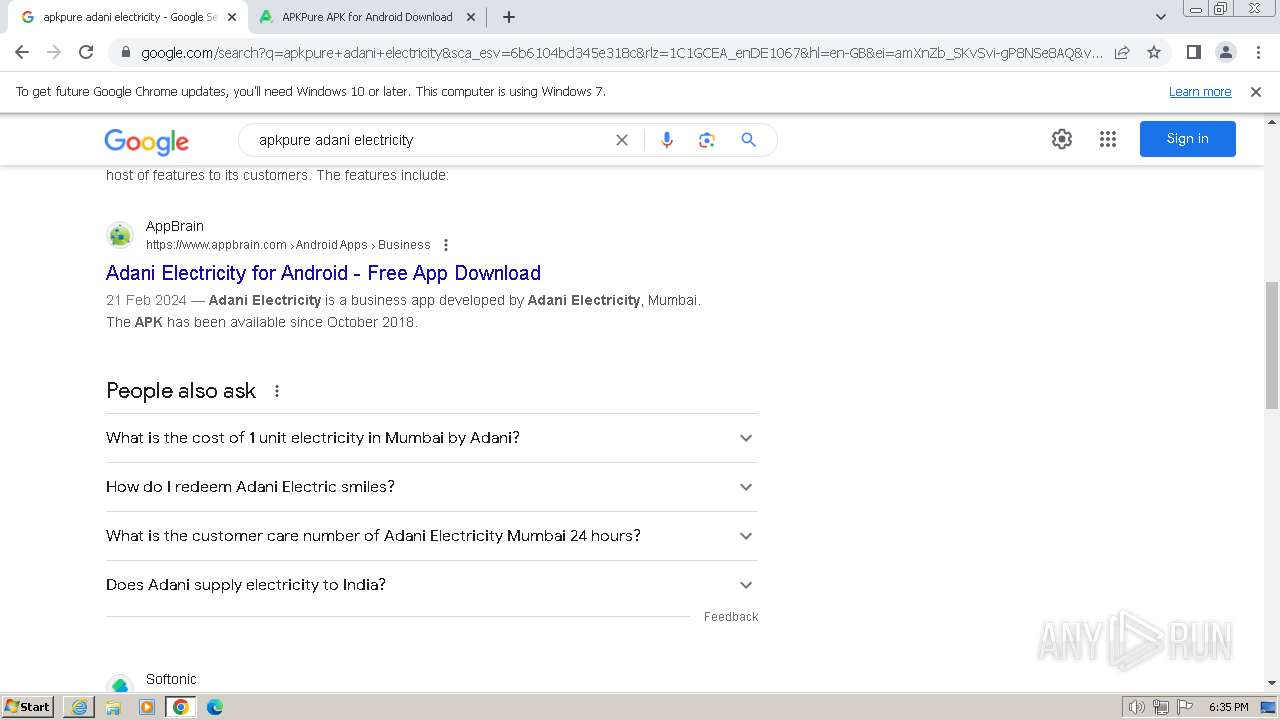1280x720 pixels.
Task: Open Windows Explorer from taskbar
Action: (x=113, y=707)
